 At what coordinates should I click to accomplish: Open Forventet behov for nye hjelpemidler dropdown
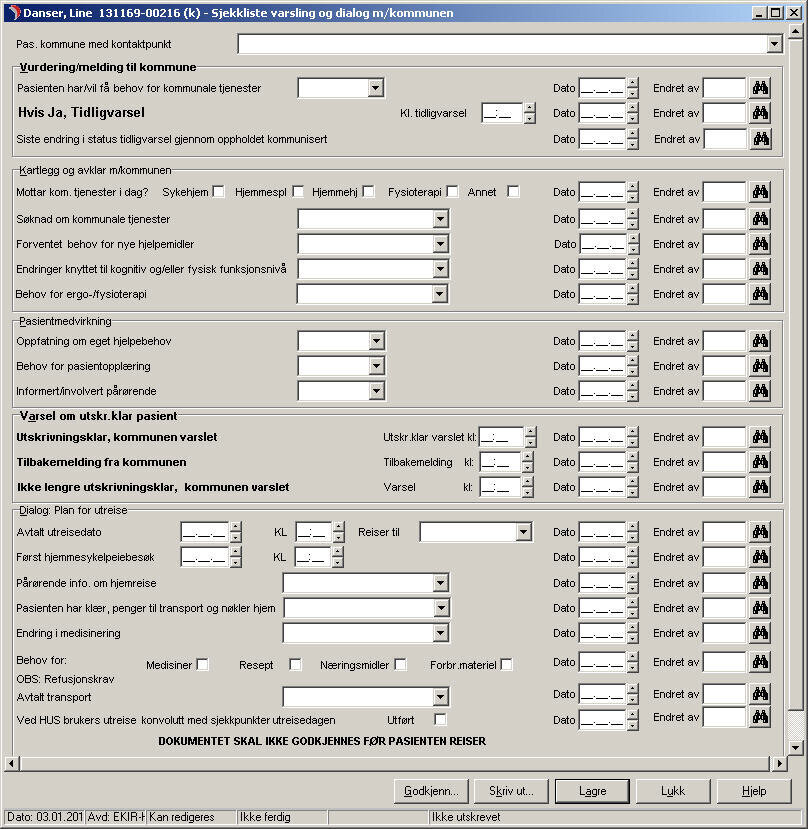440,244
